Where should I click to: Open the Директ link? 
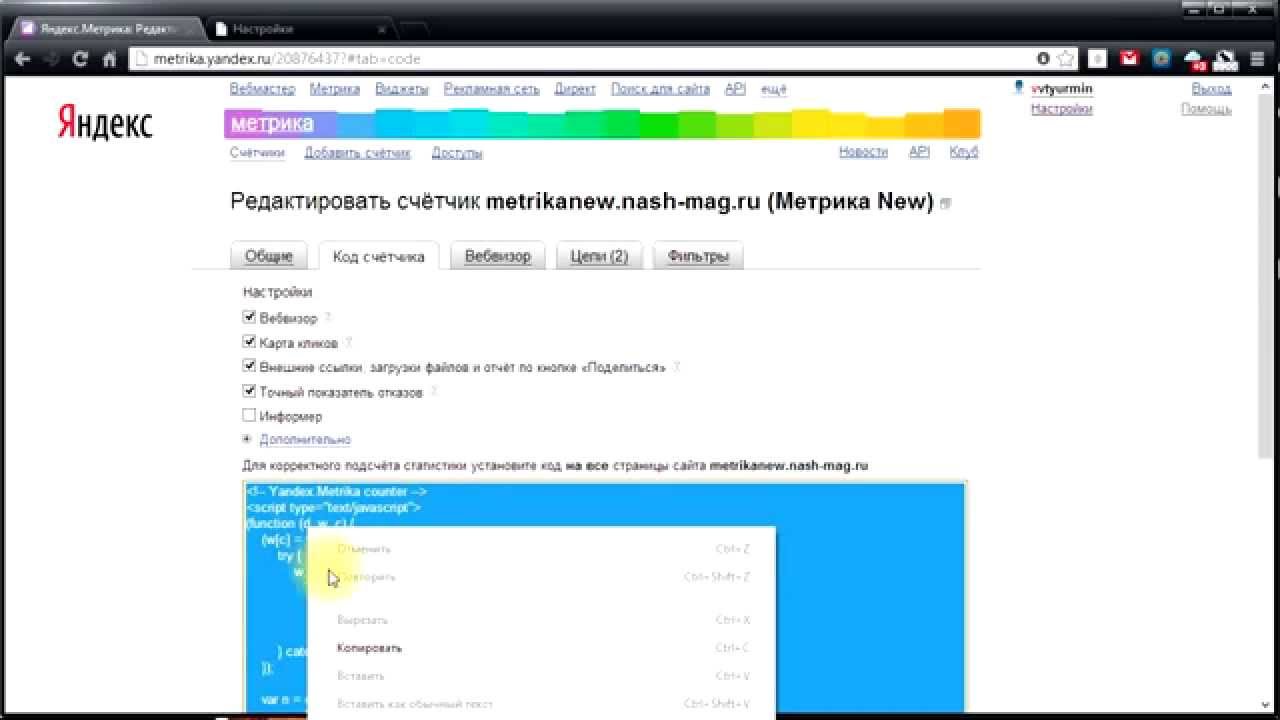(575, 89)
